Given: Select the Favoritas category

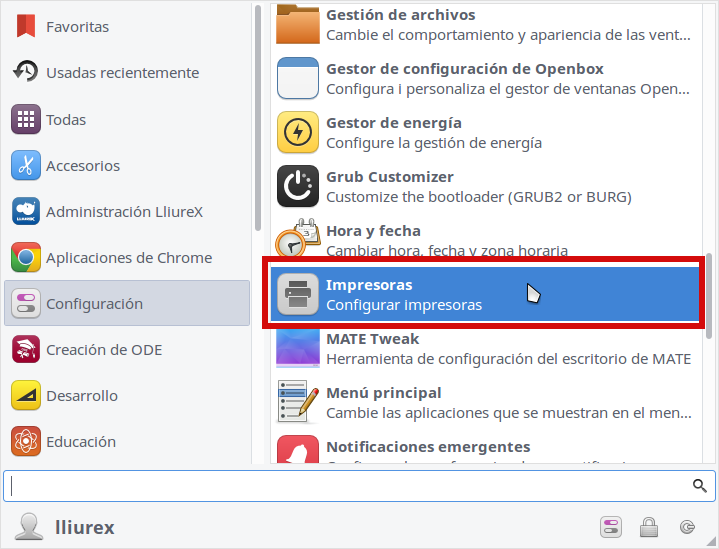Looking at the screenshot, I should [127, 27].
